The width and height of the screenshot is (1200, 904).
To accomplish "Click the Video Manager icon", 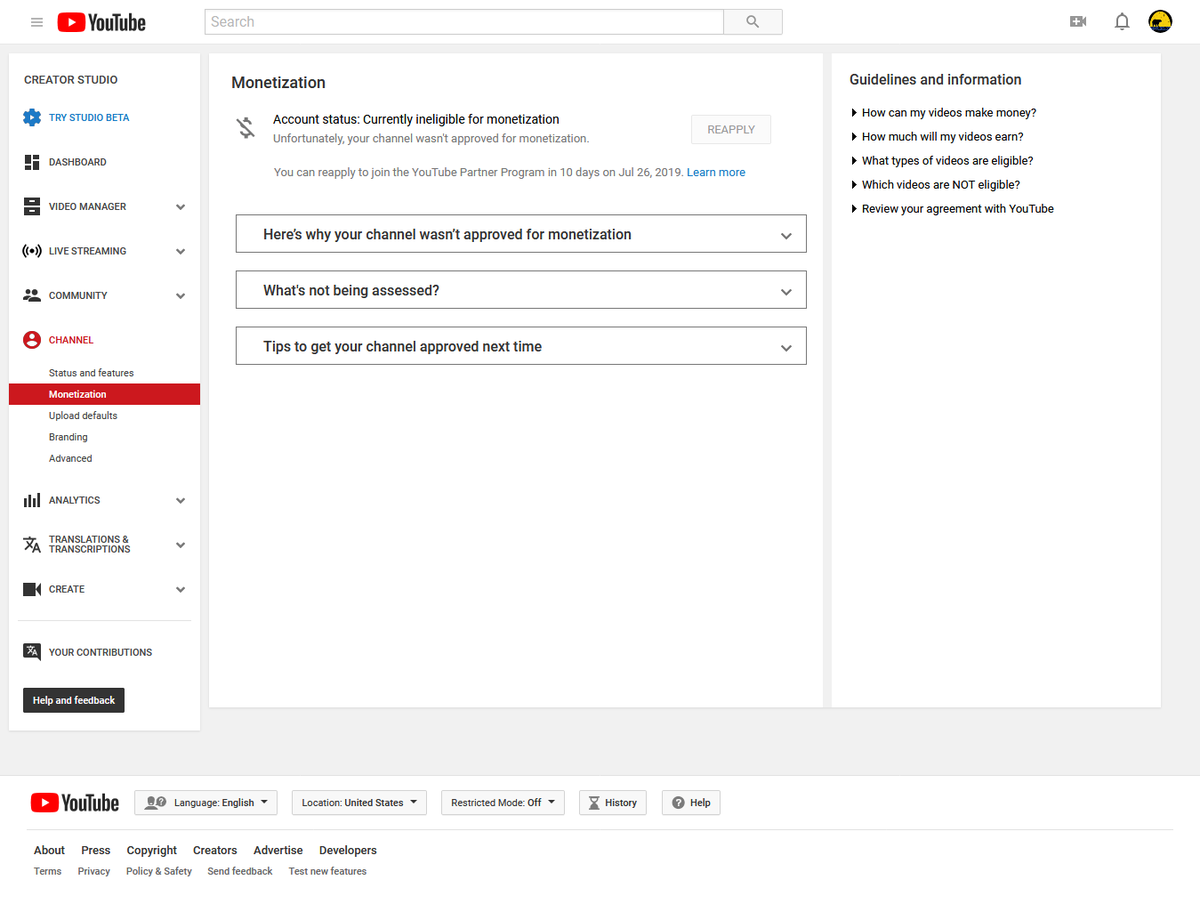I will pos(32,207).
